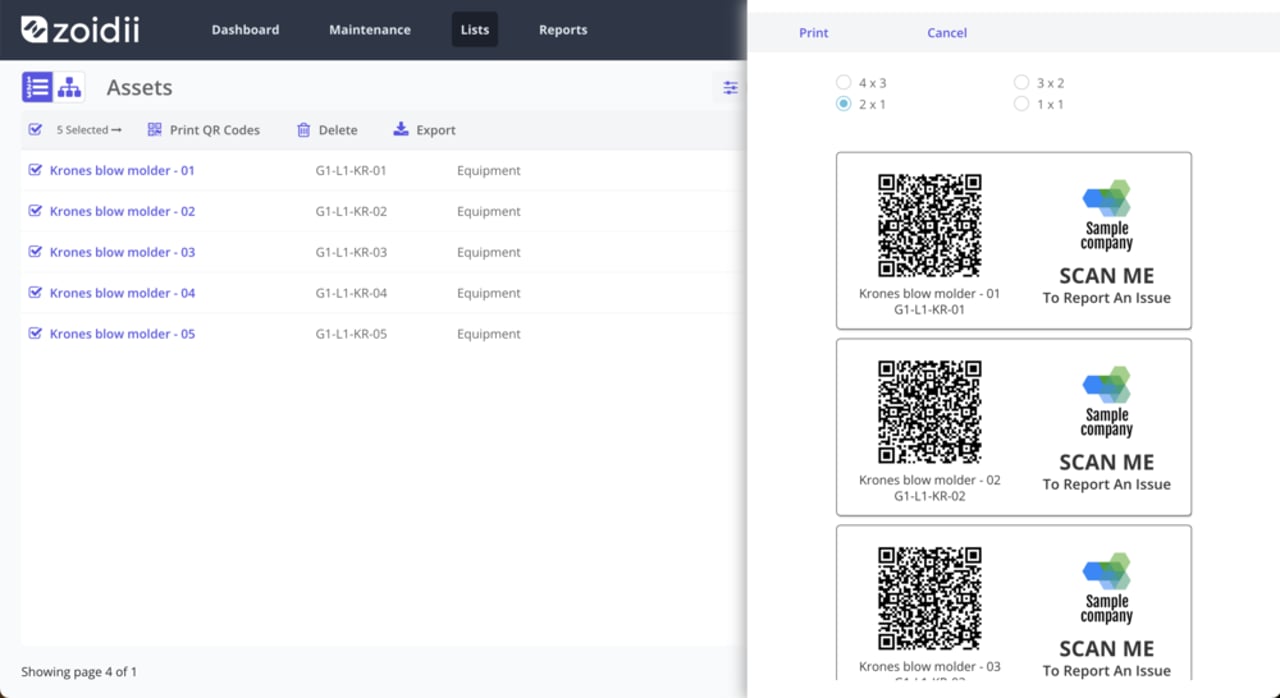The height and width of the screenshot is (698, 1280).
Task: Cancel the QR code printing
Action: tap(945, 32)
